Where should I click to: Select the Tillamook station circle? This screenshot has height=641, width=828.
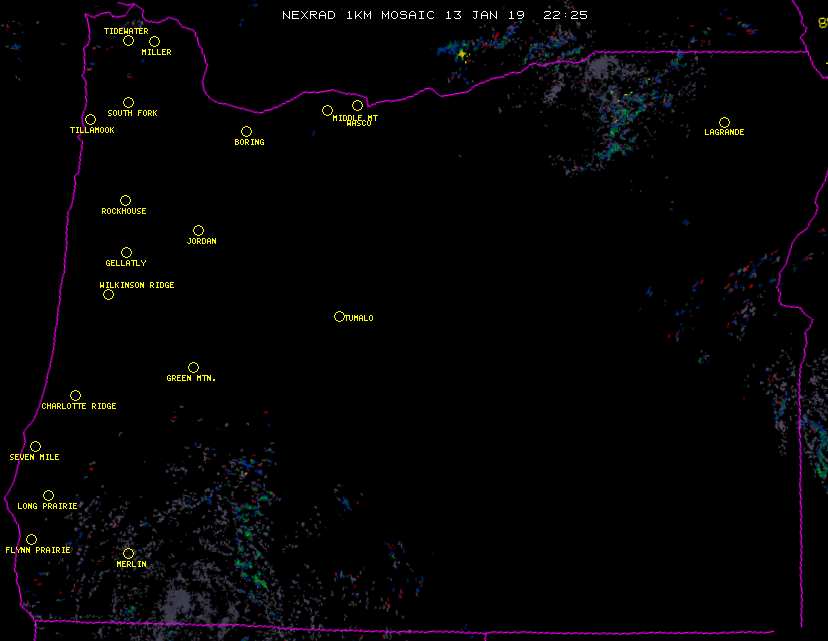click(90, 120)
